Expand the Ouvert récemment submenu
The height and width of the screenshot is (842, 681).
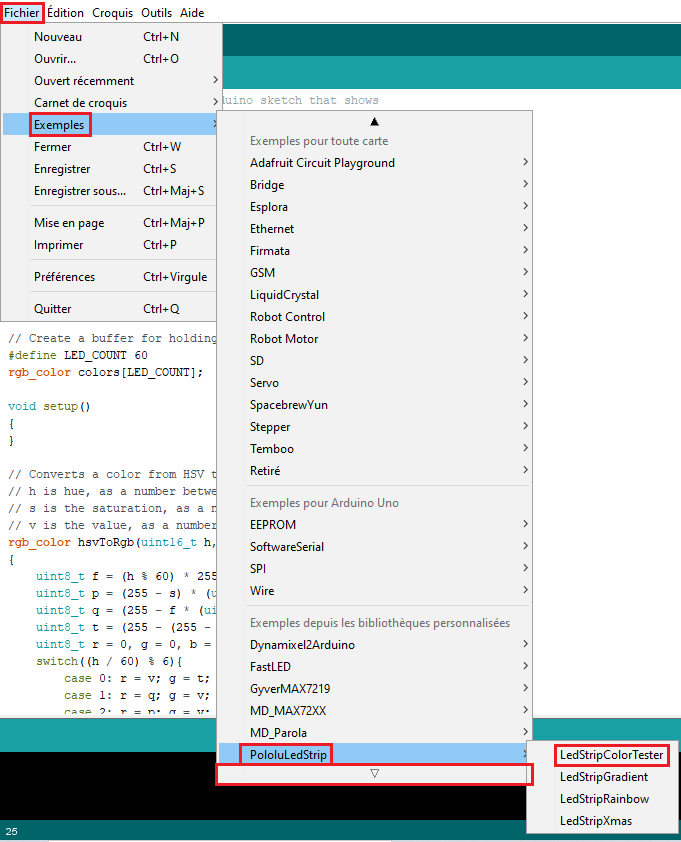tap(111, 81)
